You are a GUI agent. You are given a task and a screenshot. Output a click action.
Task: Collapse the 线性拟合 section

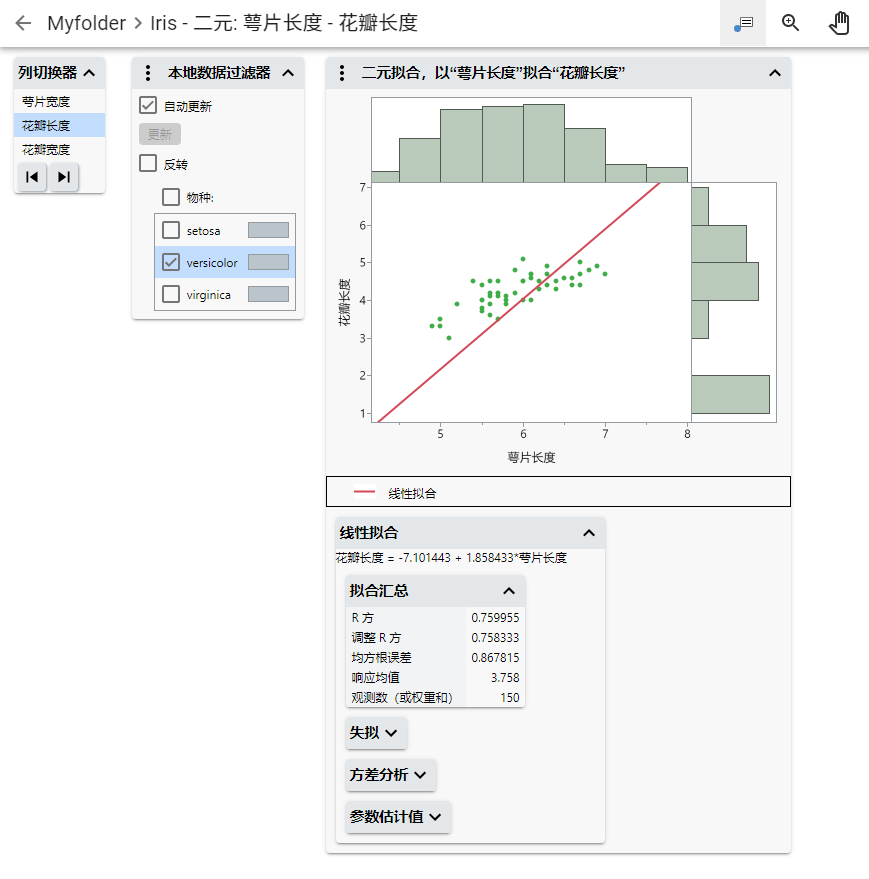[x=589, y=533]
